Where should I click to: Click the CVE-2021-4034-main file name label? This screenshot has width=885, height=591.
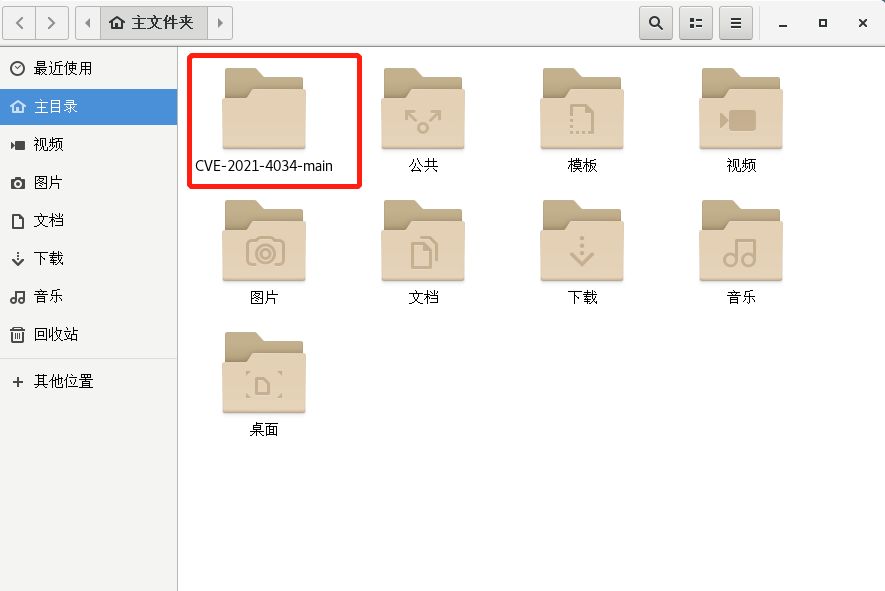(x=264, y=166)
